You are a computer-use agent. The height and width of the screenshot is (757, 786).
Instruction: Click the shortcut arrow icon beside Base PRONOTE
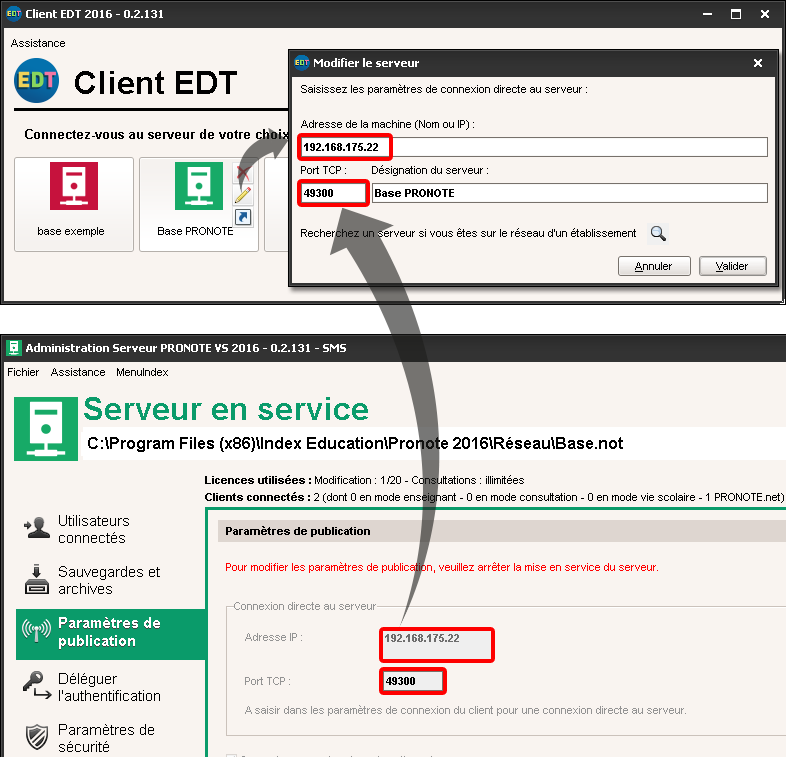point(243,217)
